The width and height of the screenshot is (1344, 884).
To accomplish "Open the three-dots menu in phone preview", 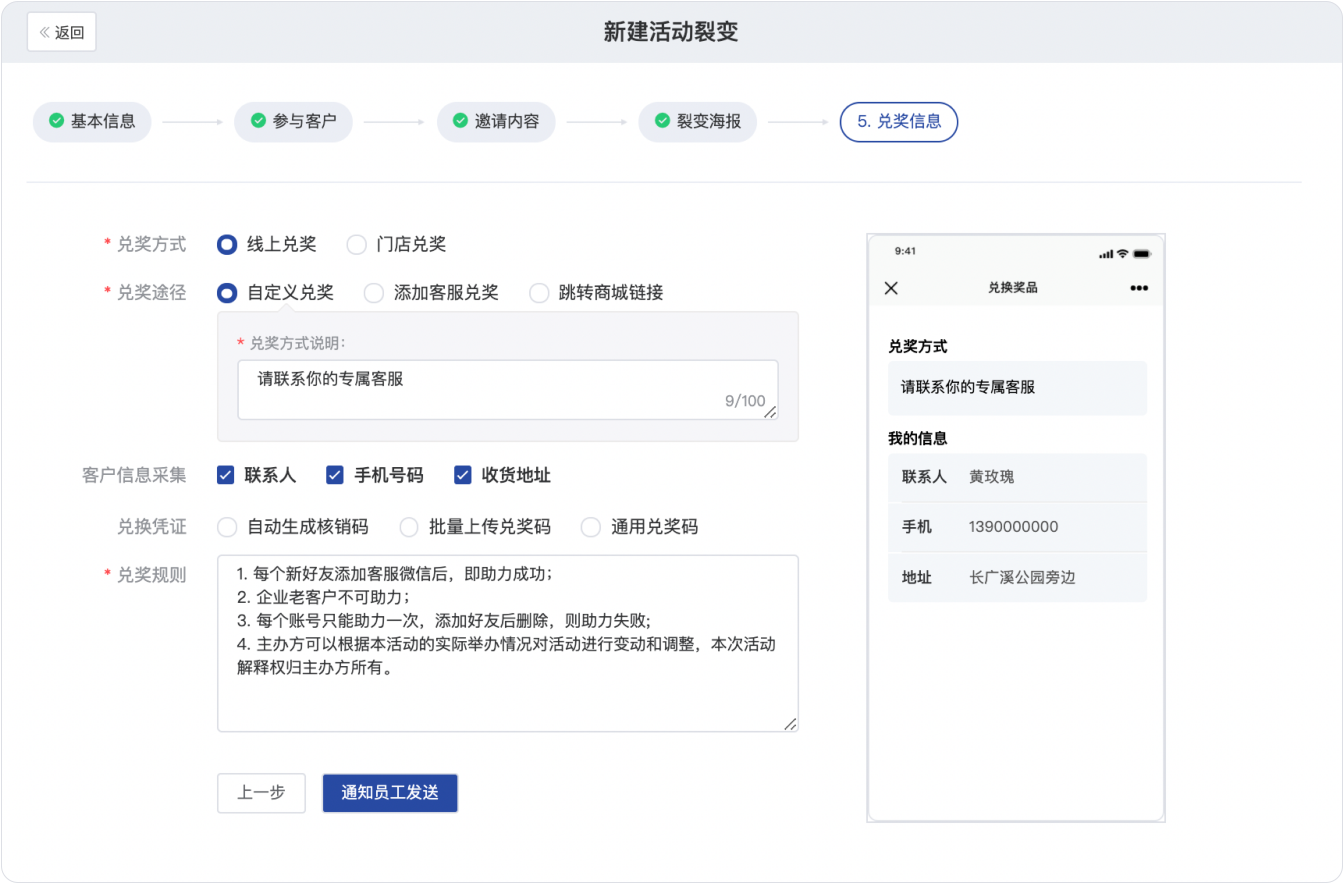I will click(x=1139, y=288).
